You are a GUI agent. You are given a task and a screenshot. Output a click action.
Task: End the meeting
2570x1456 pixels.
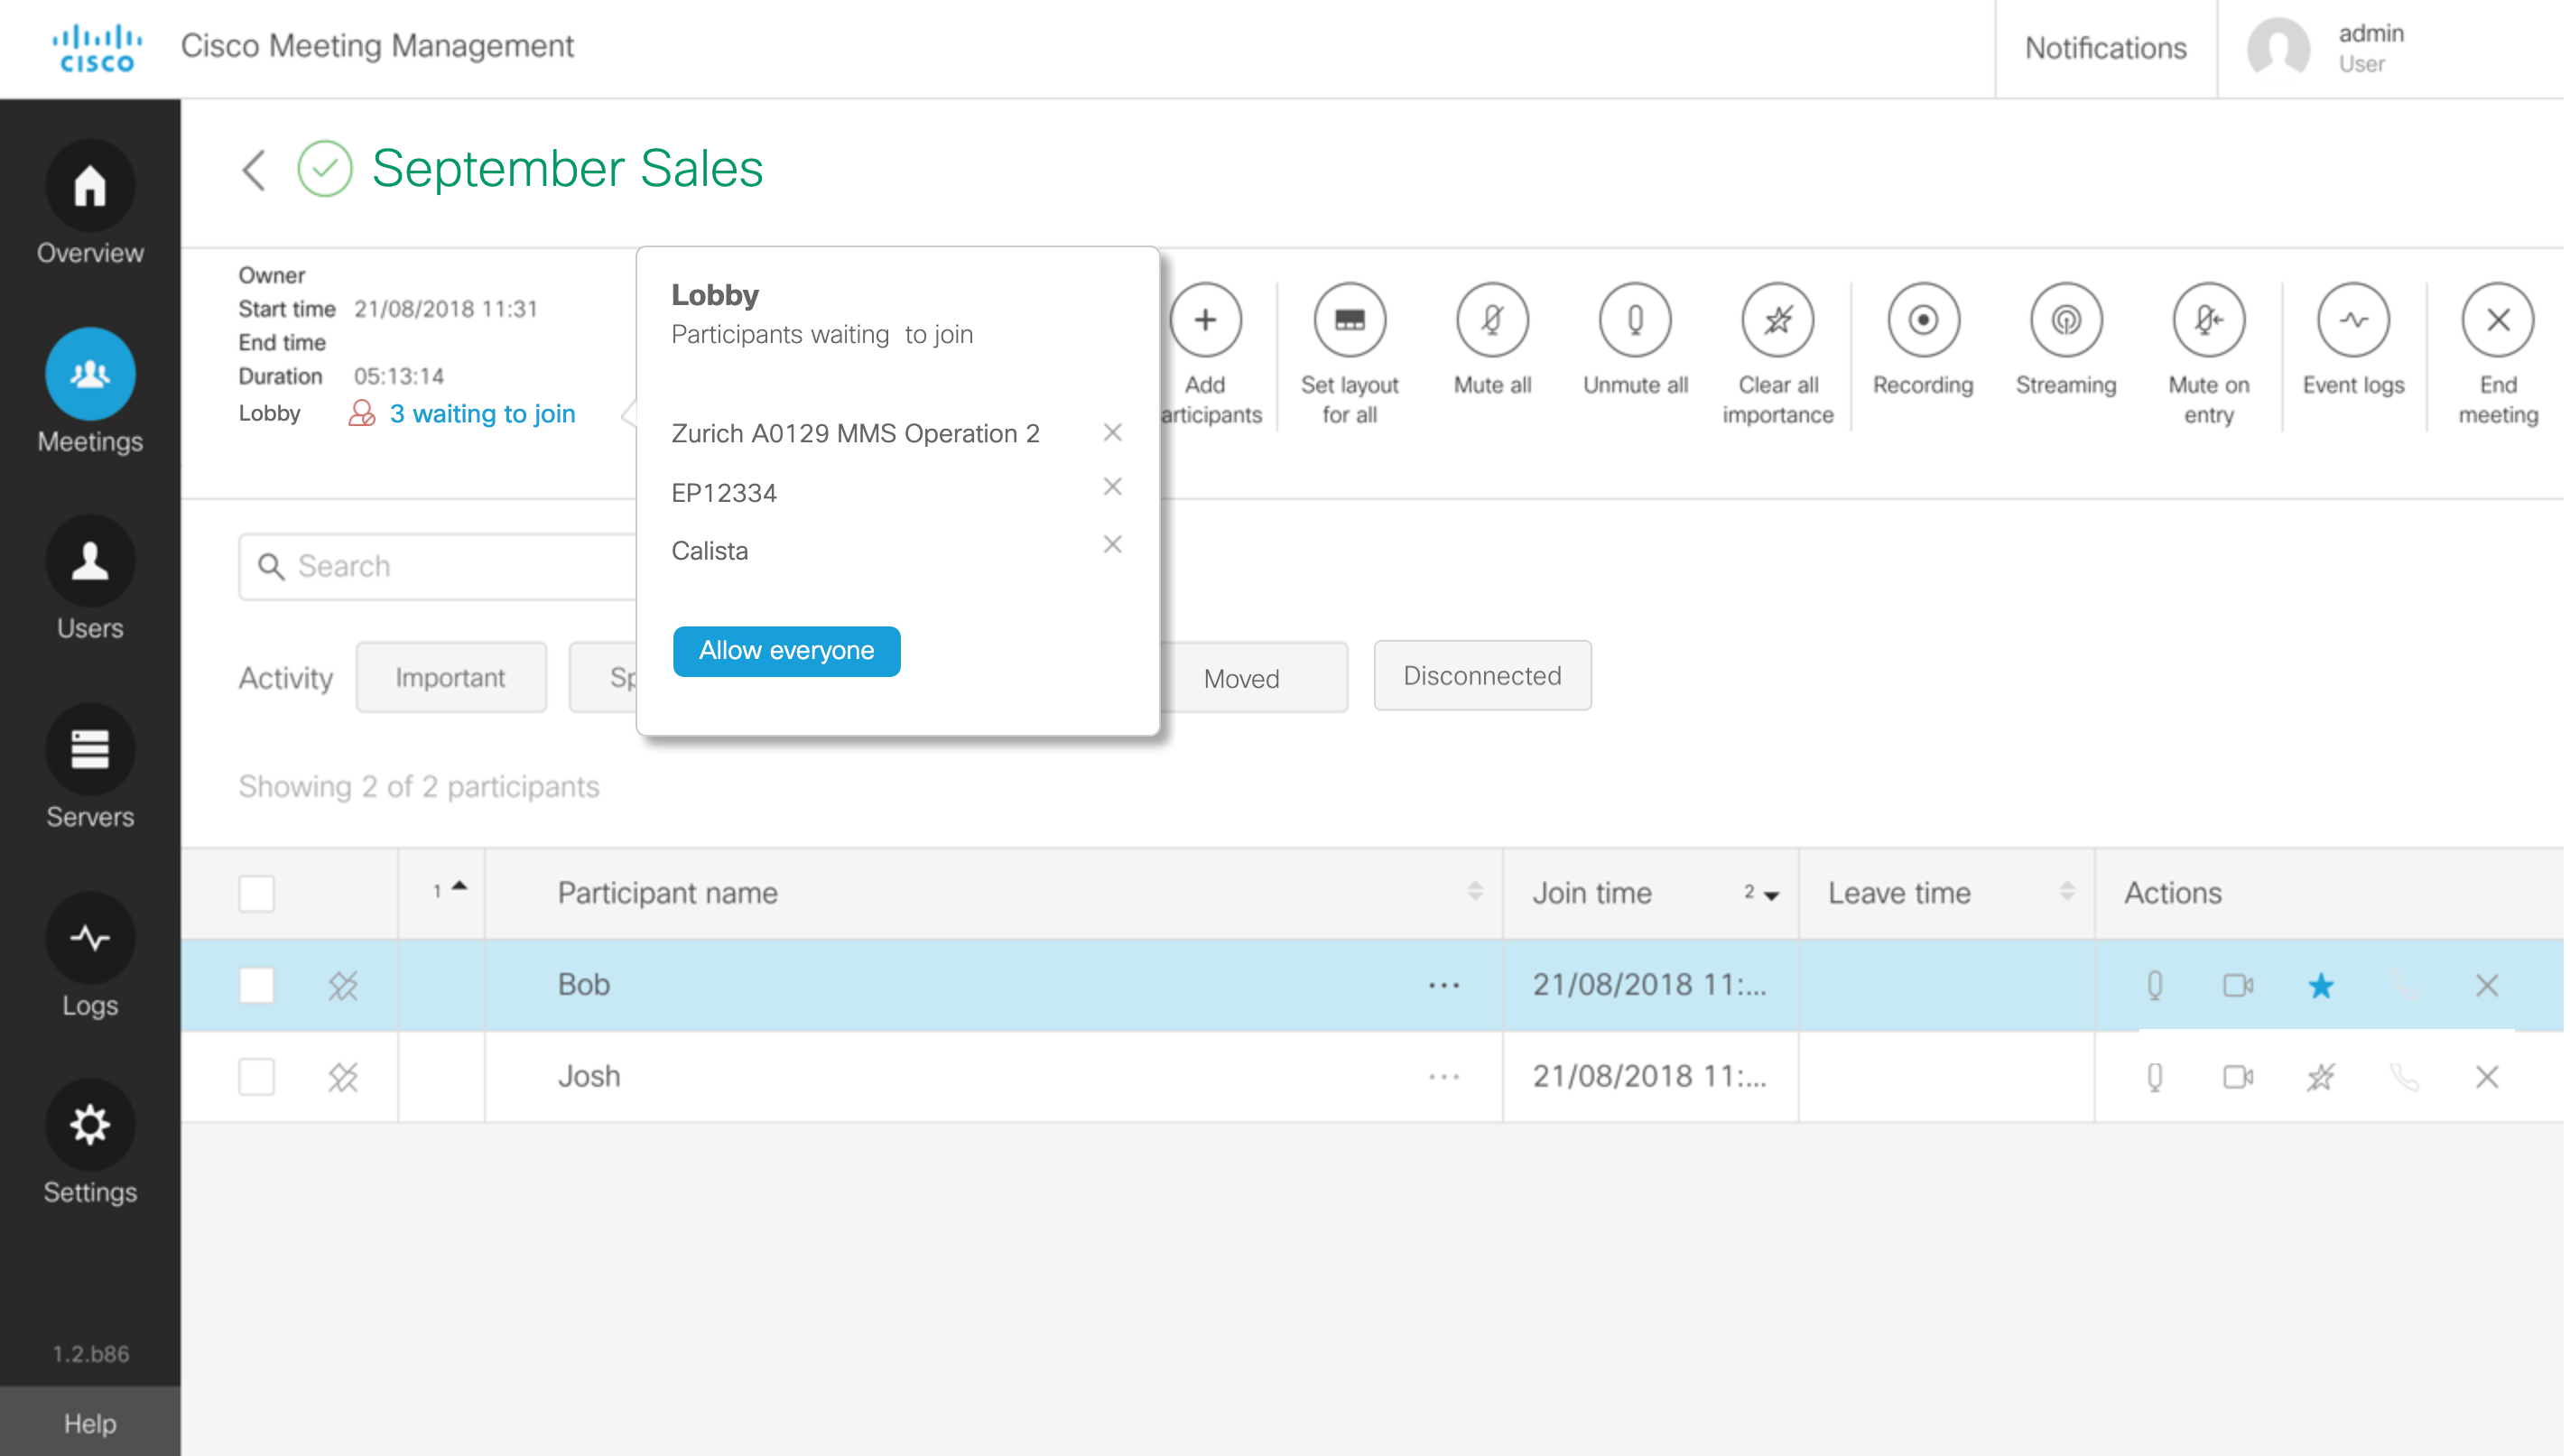pos(2498,320)
